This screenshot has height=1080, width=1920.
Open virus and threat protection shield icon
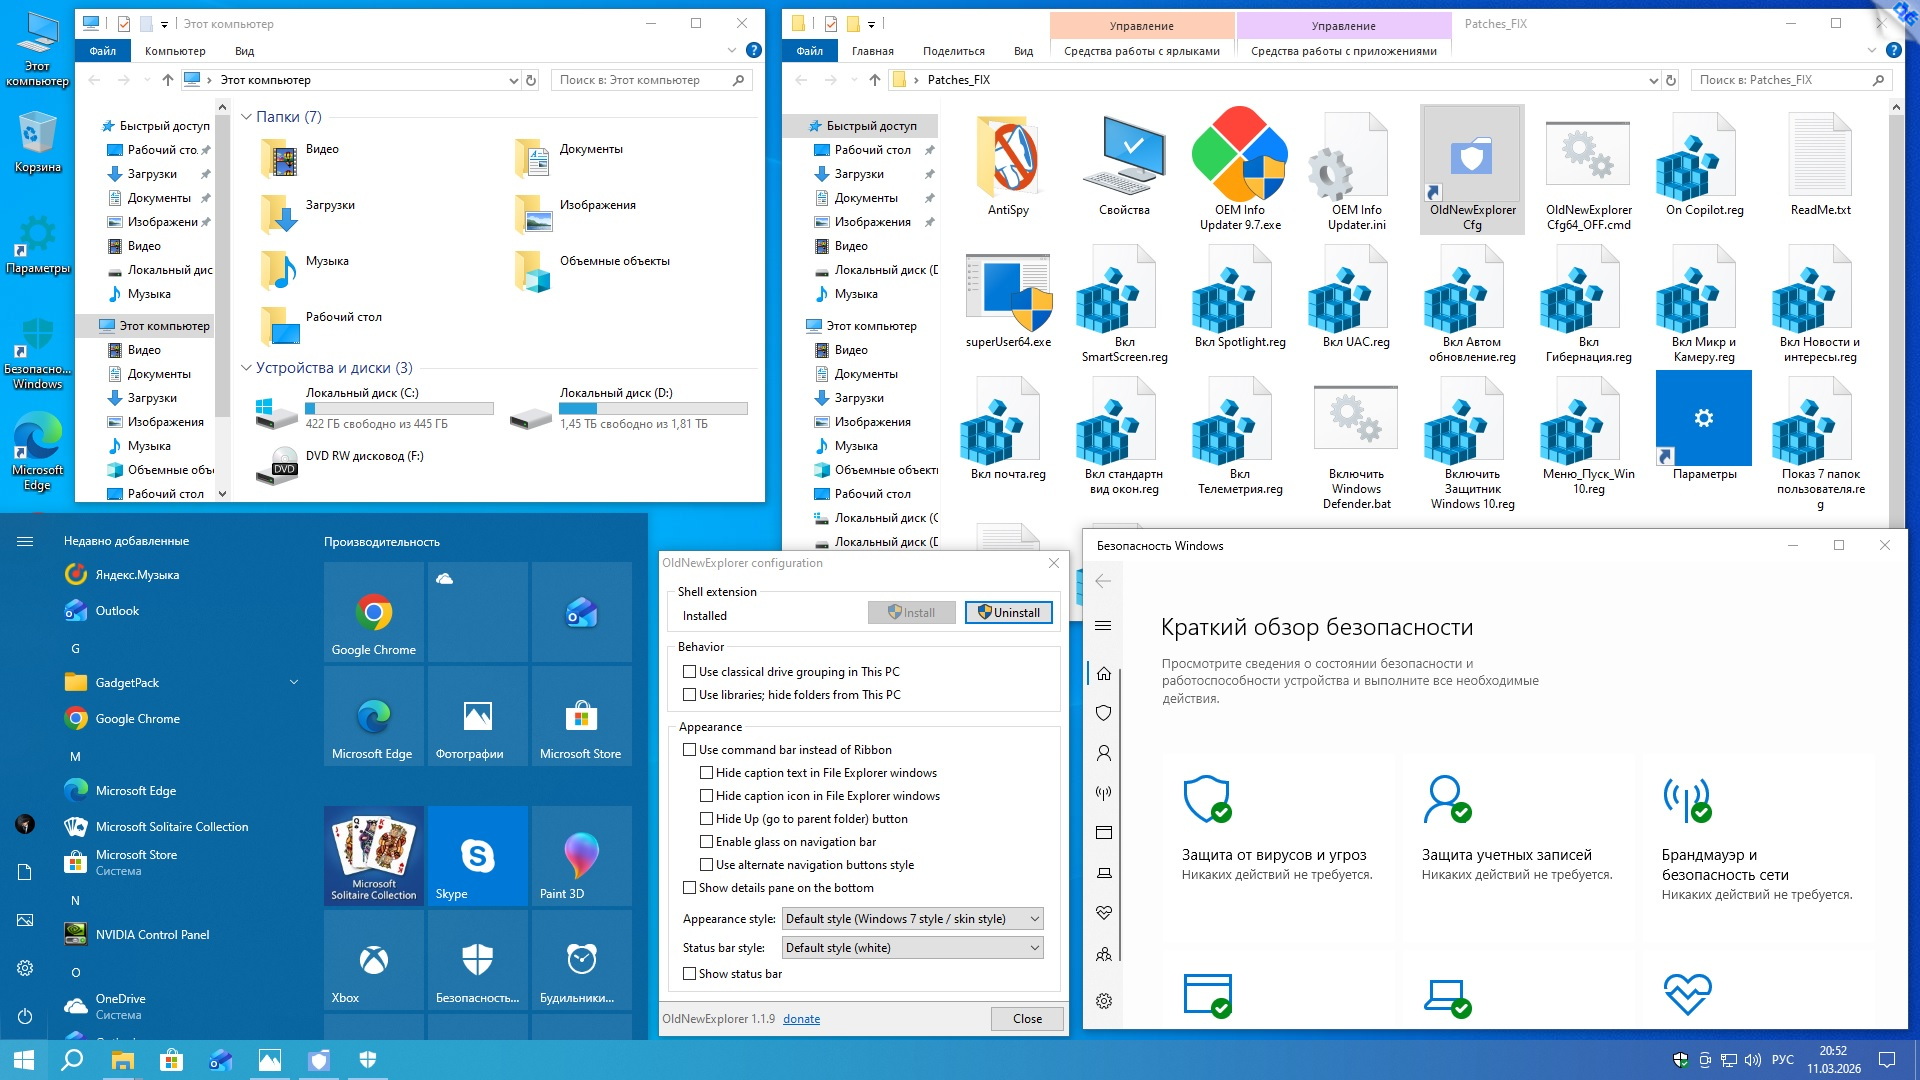click(x=1206, y=799)
